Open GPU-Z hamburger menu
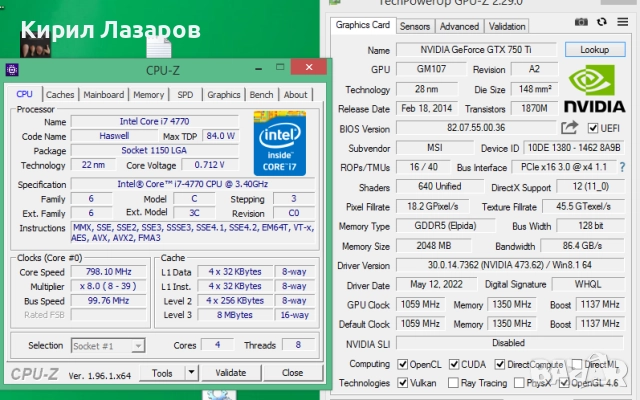640x400 pixels. [622, 22]
